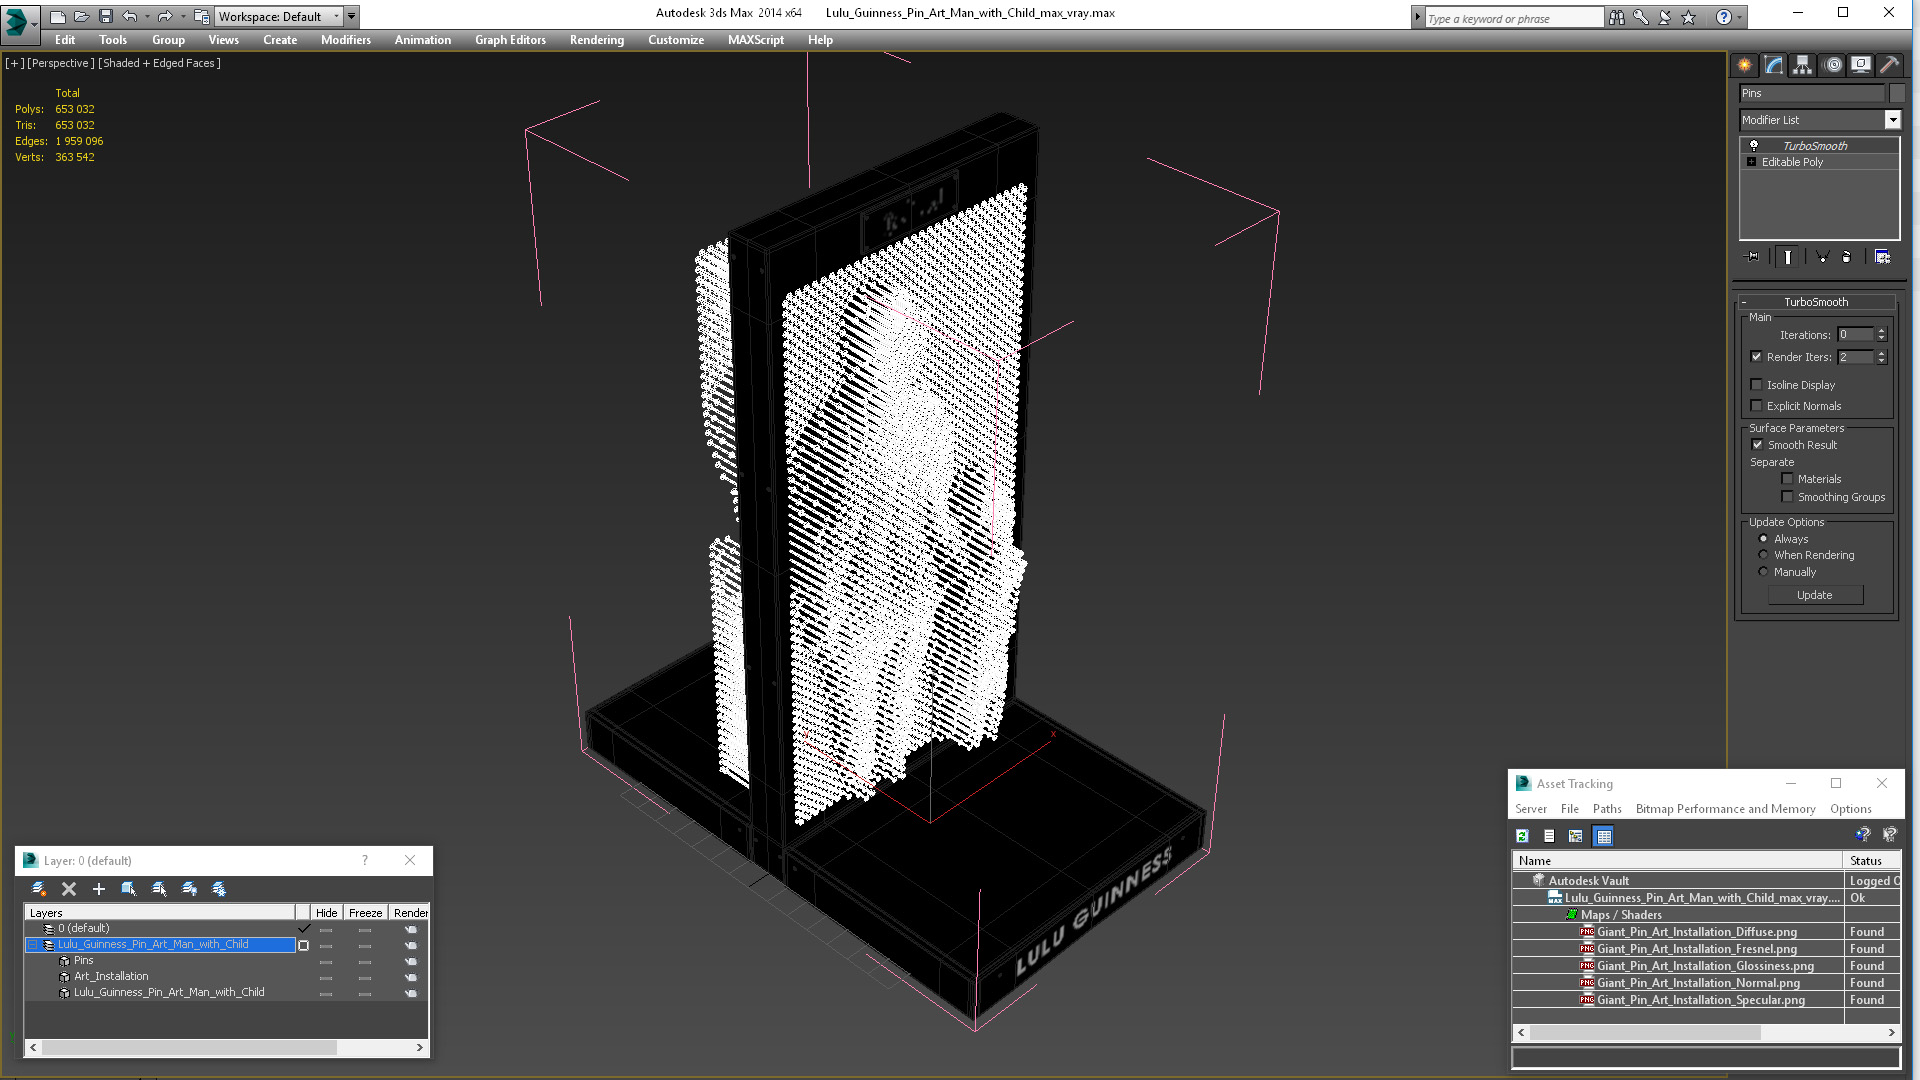Open the Create command panel tab

pos(1744,65)
